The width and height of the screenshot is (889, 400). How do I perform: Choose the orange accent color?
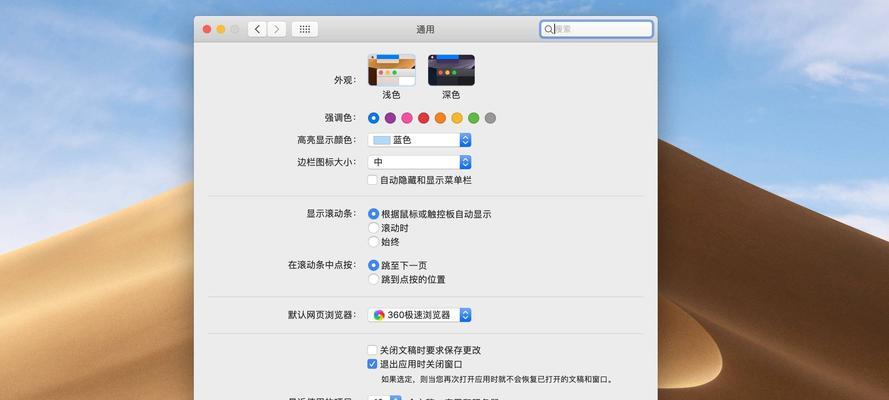click(x=441, y=118)
